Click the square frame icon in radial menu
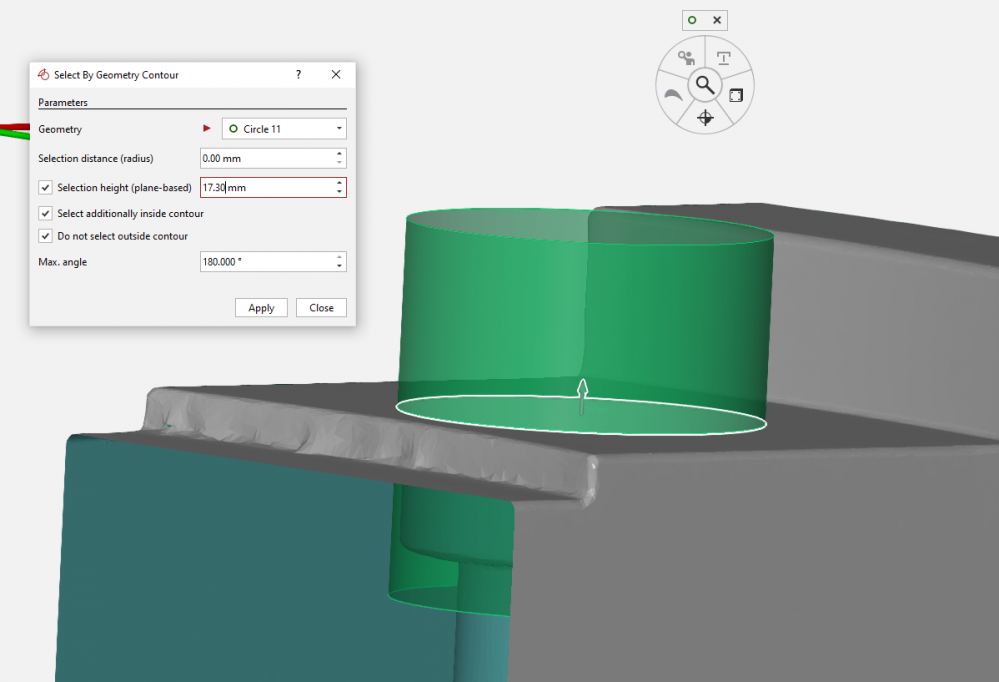This screenshot has width=999, height=682. point(736,96)
